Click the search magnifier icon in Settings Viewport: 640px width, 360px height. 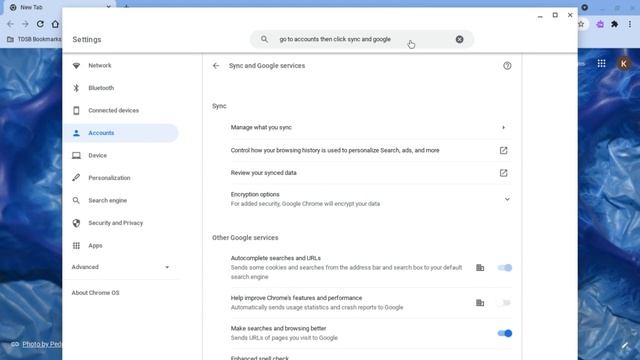click(x=264, y=39)
